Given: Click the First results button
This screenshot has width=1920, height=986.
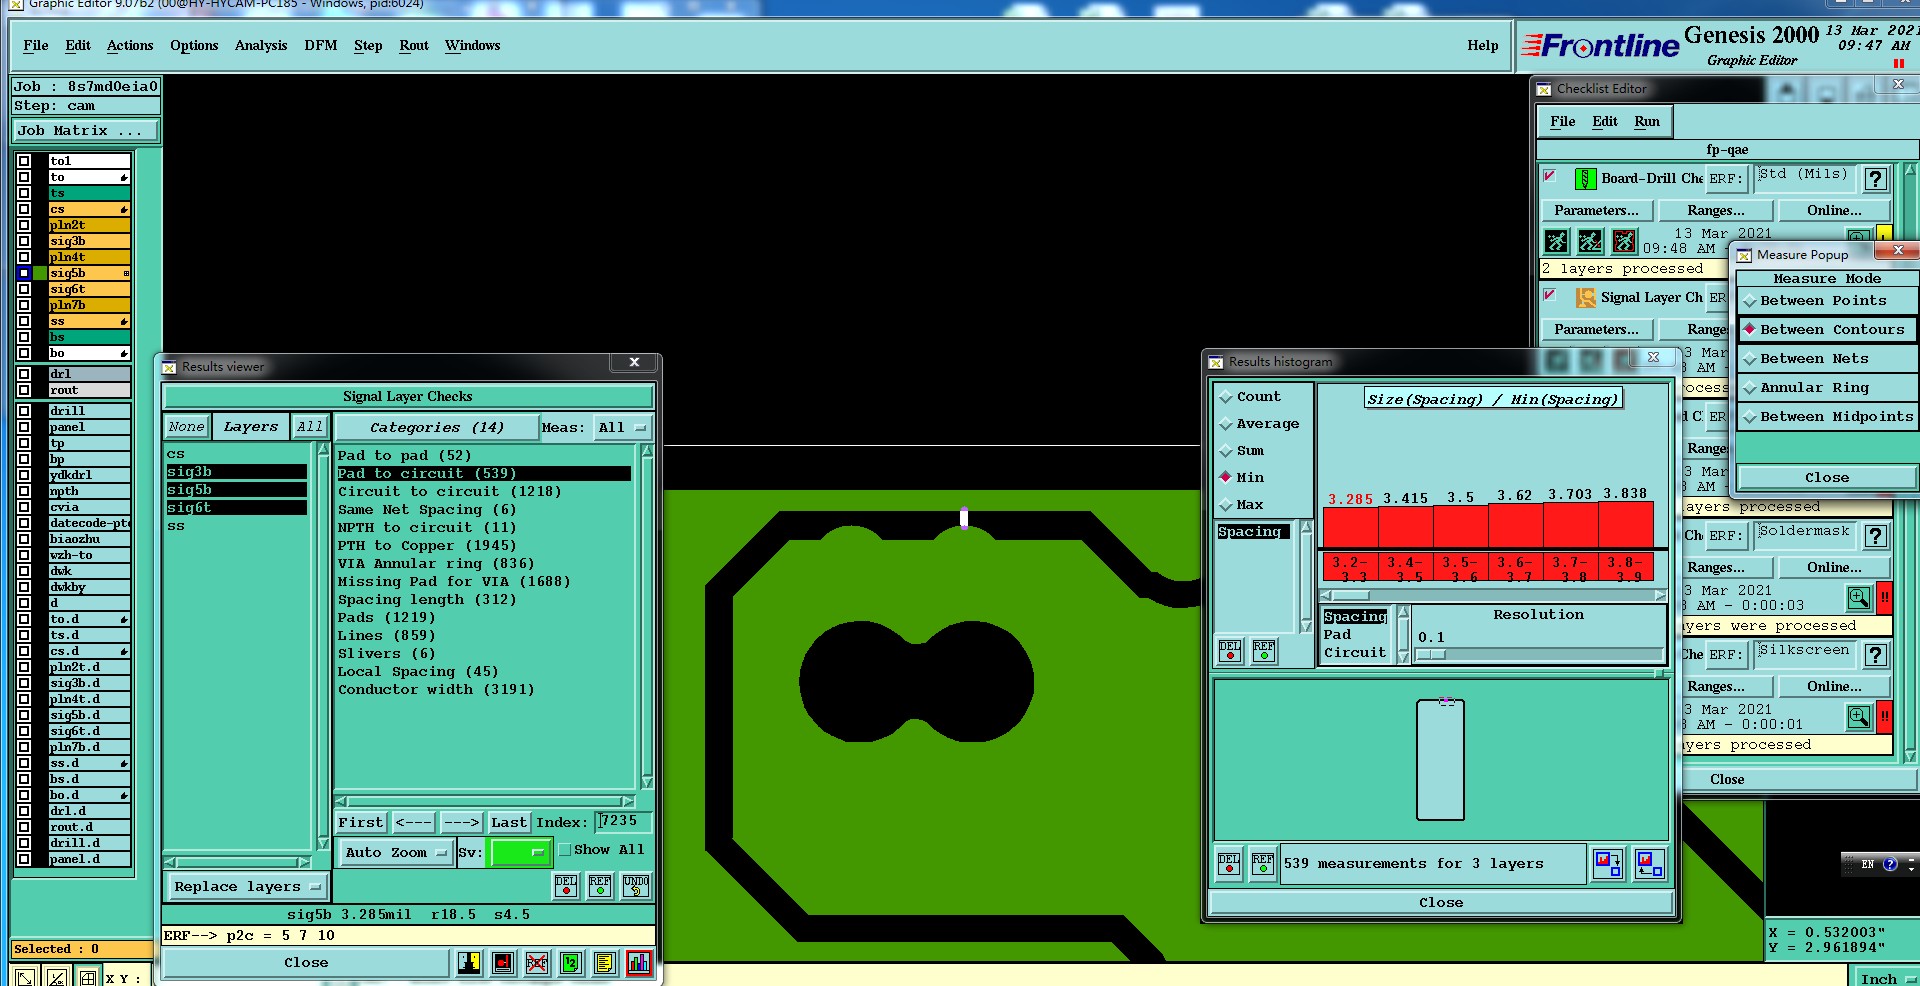Looking at the screenshot, I should coord(360,823).
